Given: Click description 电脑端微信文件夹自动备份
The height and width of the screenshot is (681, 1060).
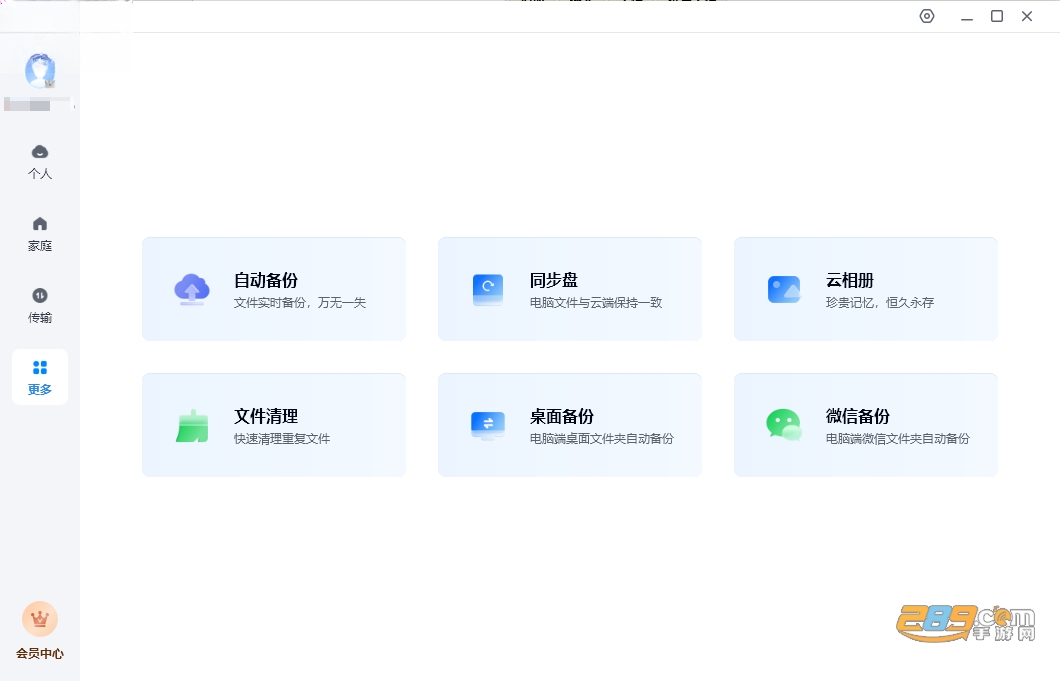Looking at the screenshot, I should (898, 439).
